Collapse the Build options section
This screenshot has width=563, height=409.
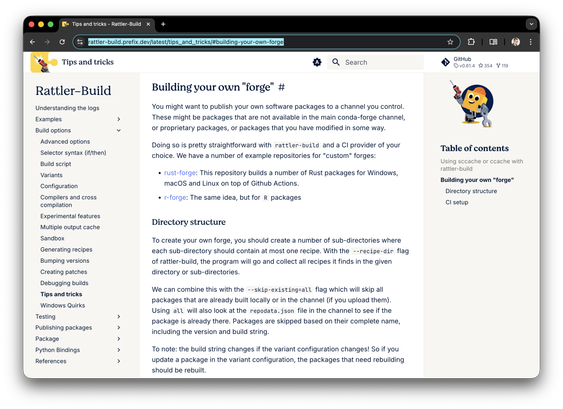point(119,130)
